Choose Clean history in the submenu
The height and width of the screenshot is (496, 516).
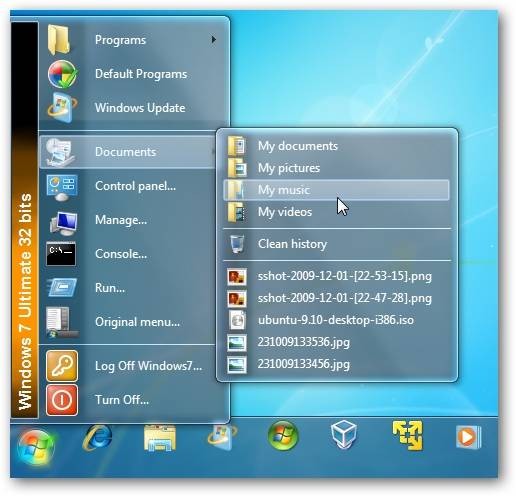(292, 244)
